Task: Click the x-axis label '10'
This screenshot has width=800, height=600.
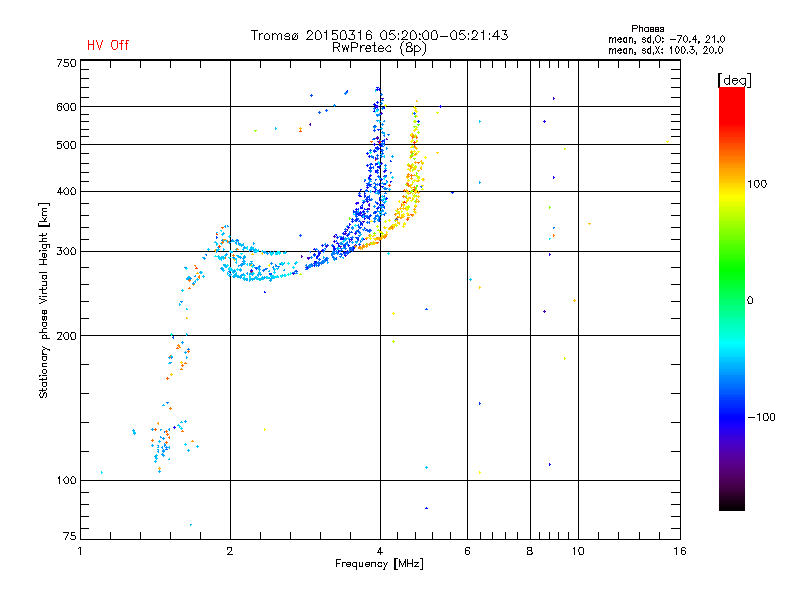Action: click(578, 551)
